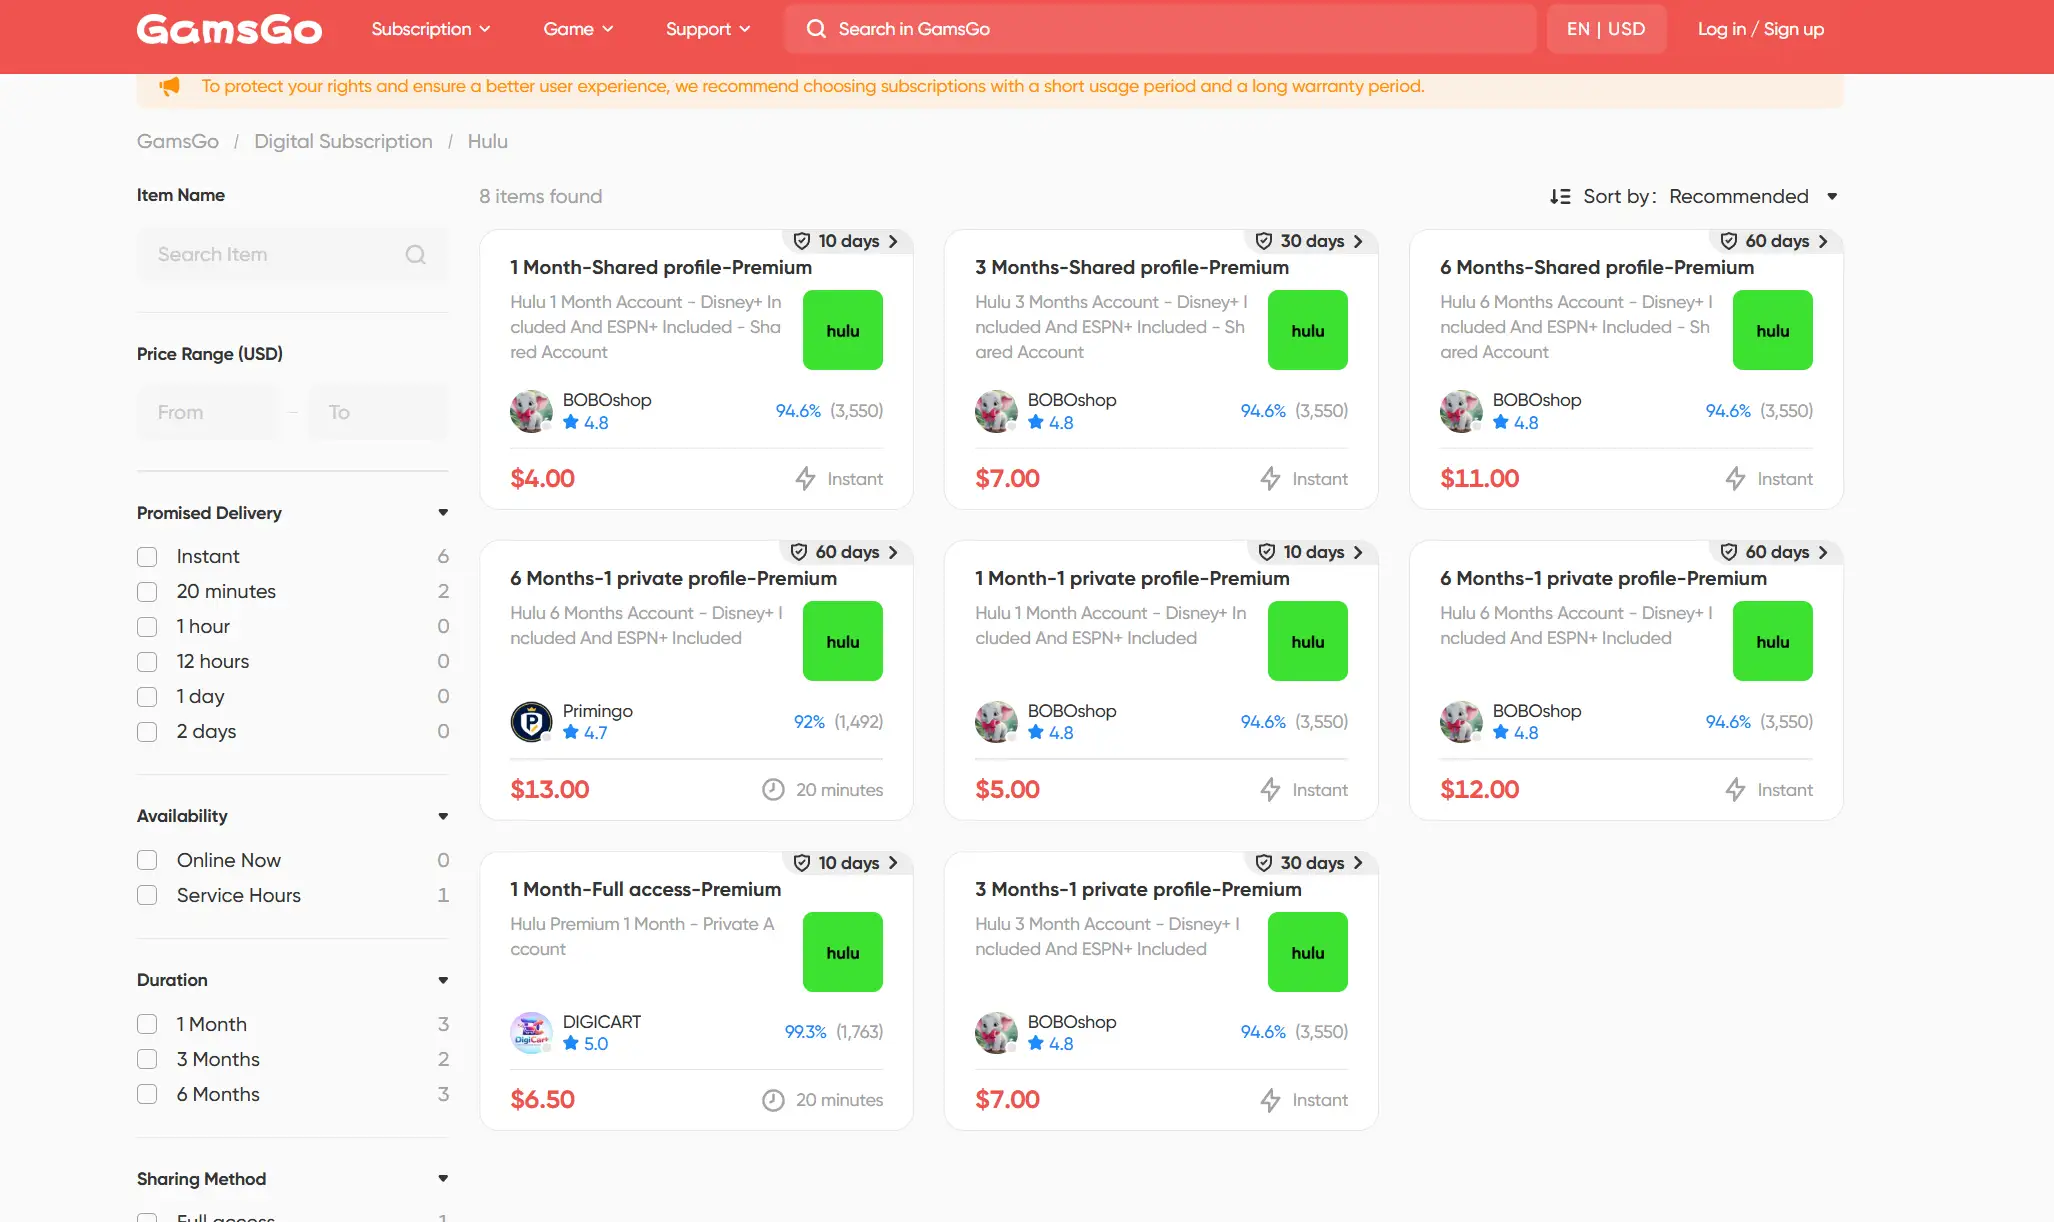Tick the 1 hour delivery checkbox

147,627
